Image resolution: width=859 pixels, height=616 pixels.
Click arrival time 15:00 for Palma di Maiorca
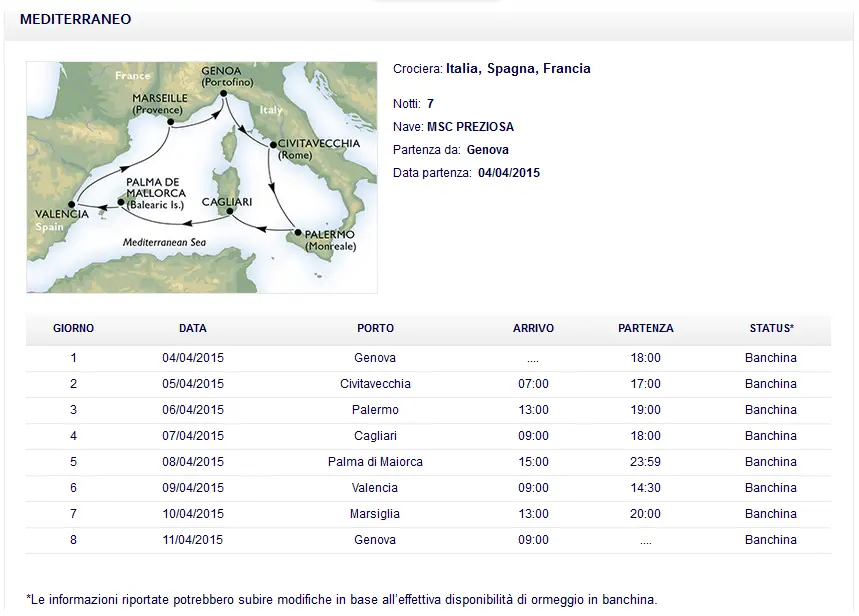pos(534,462)
